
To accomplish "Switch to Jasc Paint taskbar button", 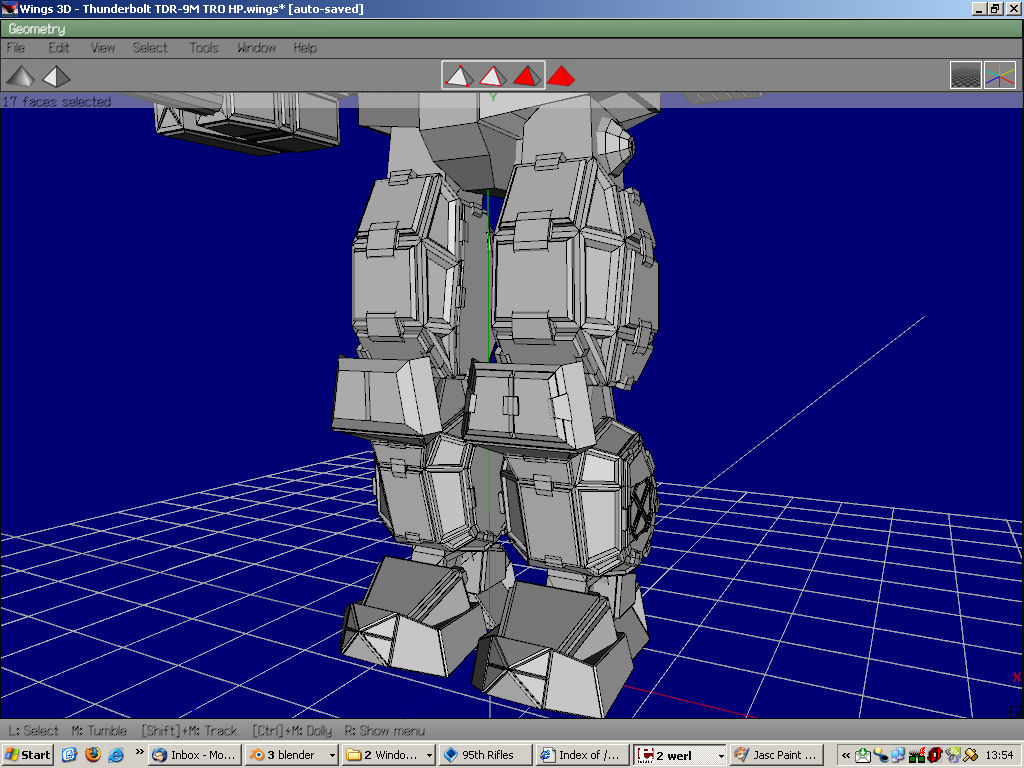I will [776, 755].
